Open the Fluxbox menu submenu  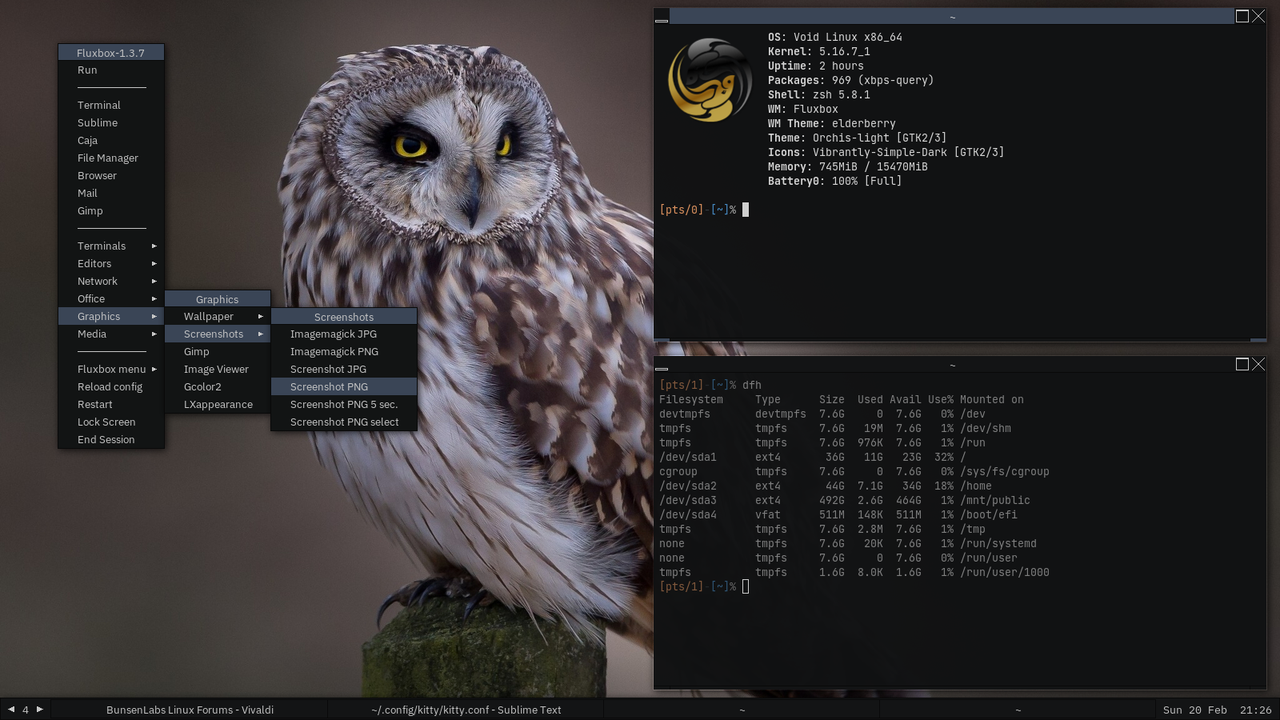click(111, 369)
